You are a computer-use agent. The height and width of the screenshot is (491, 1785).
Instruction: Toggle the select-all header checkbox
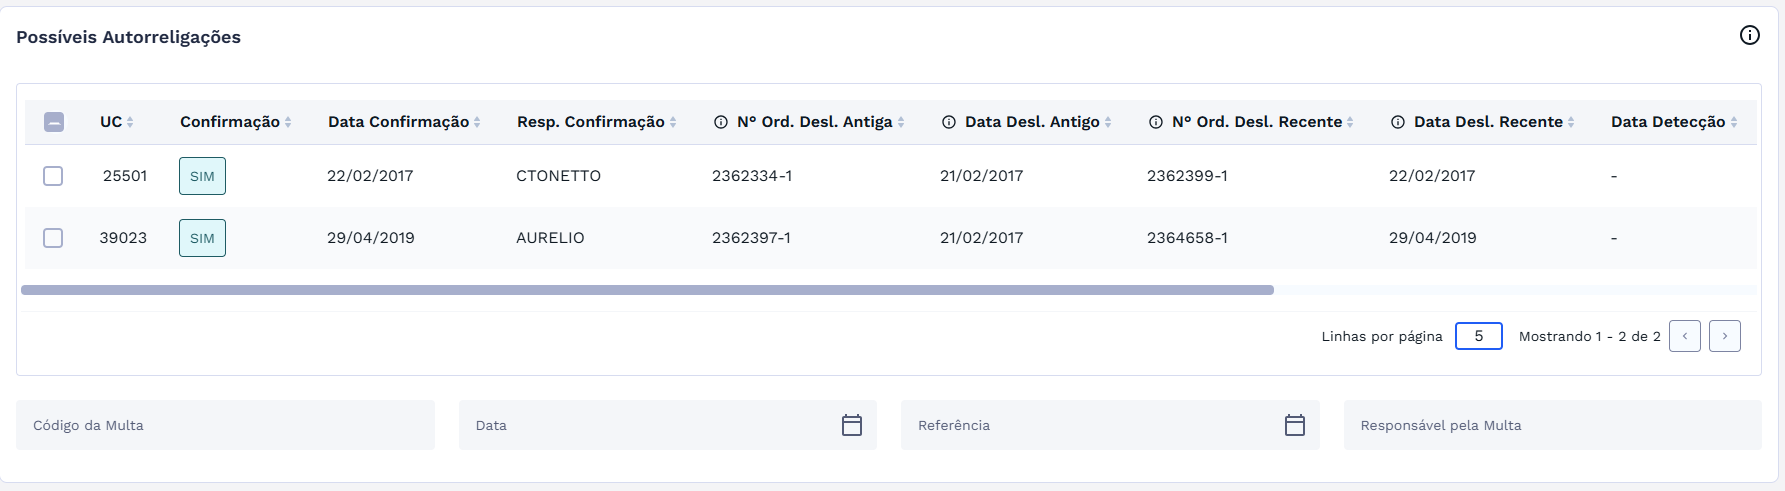pyautogui.click(x=54, y=122)
